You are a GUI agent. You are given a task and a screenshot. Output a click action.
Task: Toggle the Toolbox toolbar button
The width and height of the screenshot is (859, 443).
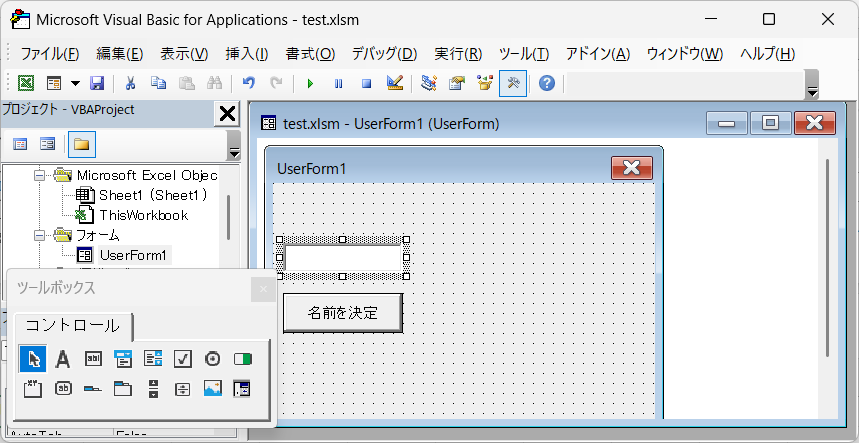click(x=513, y=83)
